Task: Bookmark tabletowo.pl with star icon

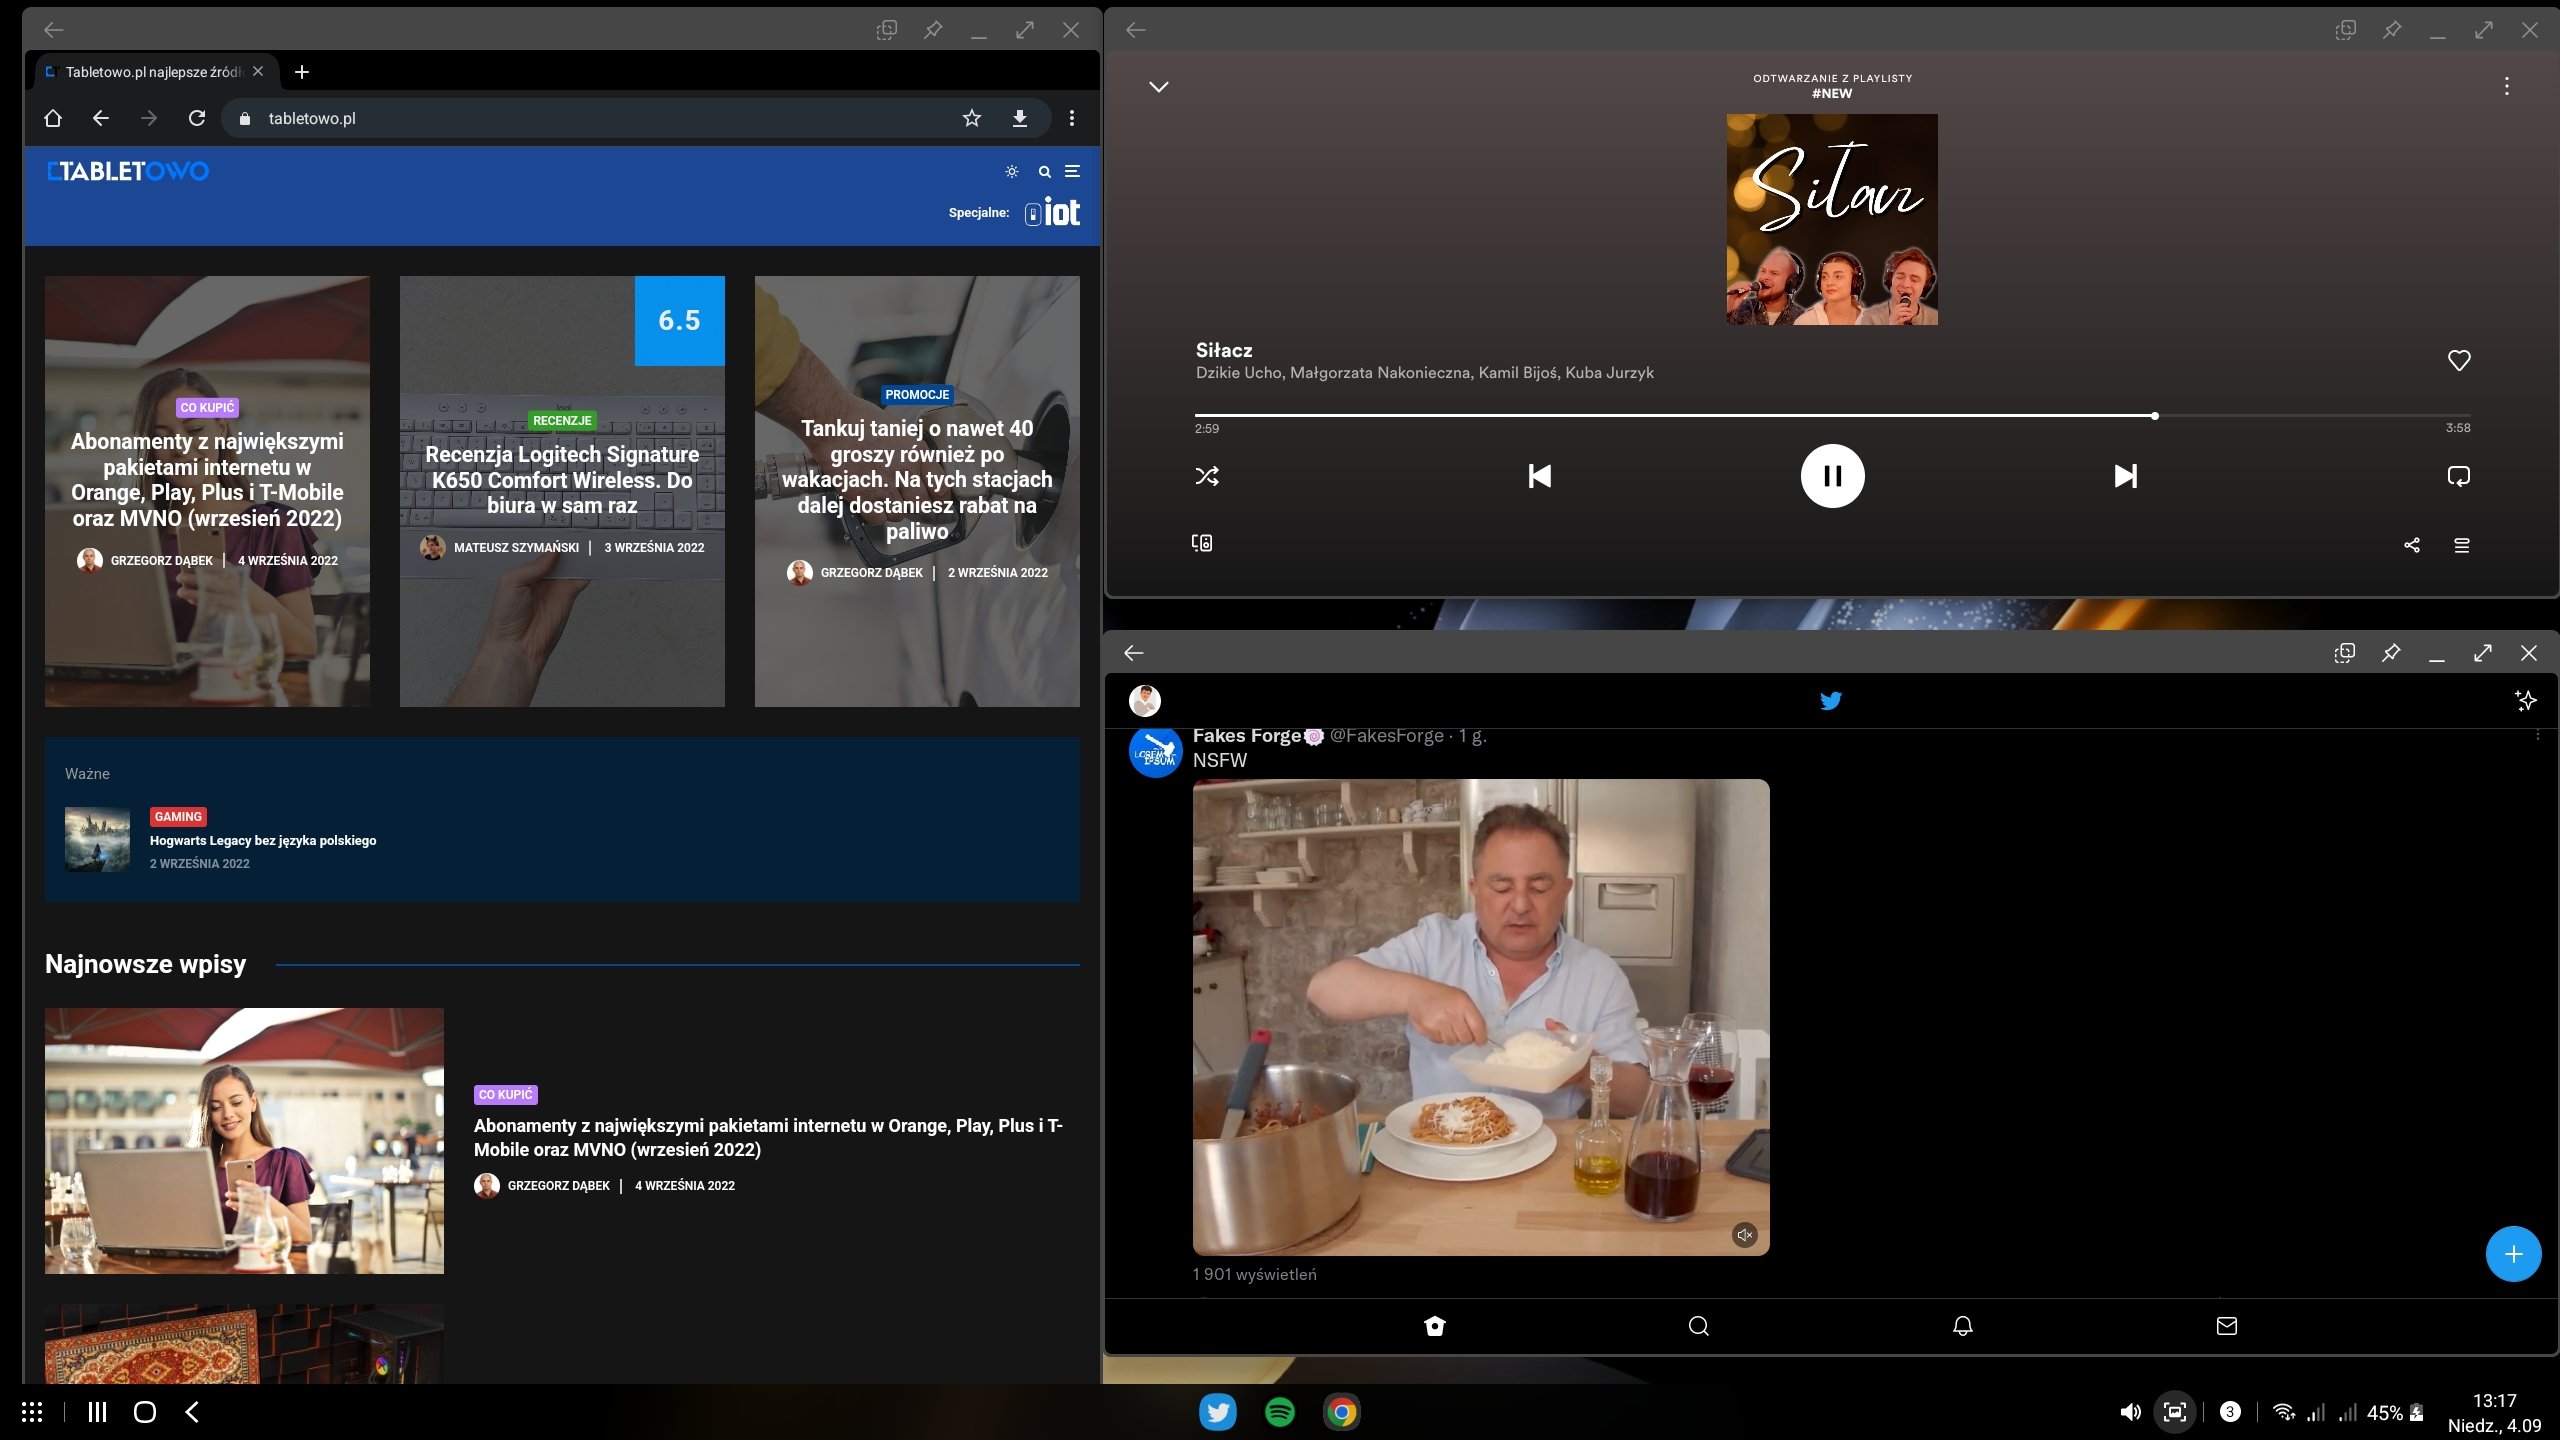Action: [971, 118]
